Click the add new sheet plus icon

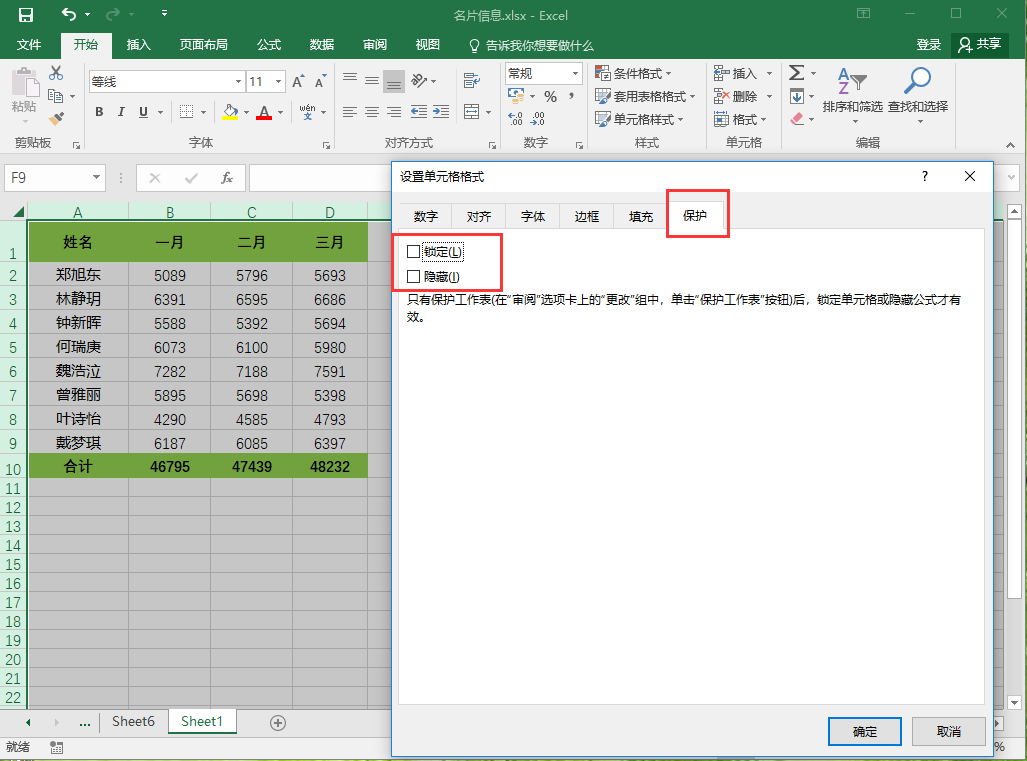coord(278,722)
